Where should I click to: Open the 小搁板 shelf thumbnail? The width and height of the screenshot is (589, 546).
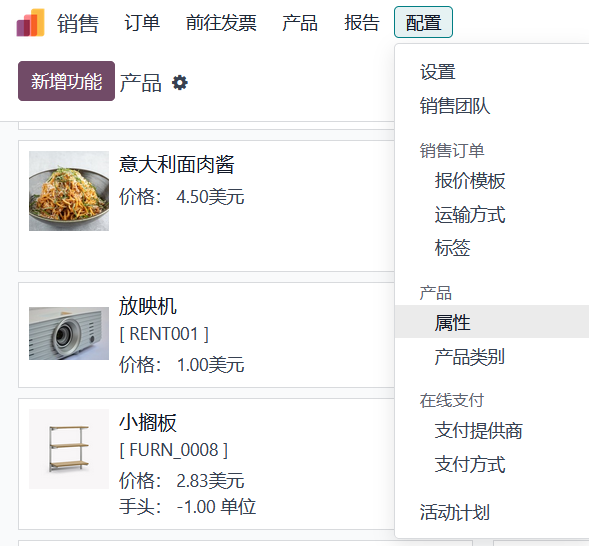pyautogui.click(x=69, y=449)
